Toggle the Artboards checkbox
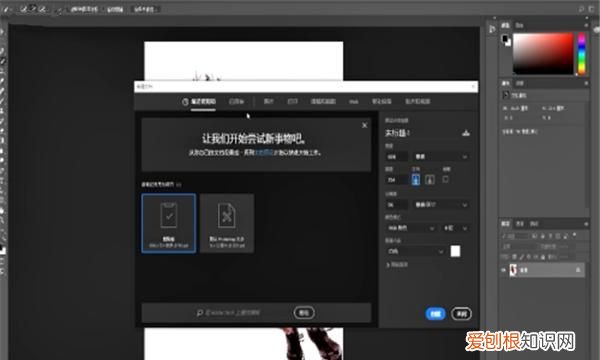 tap(445, 179)
